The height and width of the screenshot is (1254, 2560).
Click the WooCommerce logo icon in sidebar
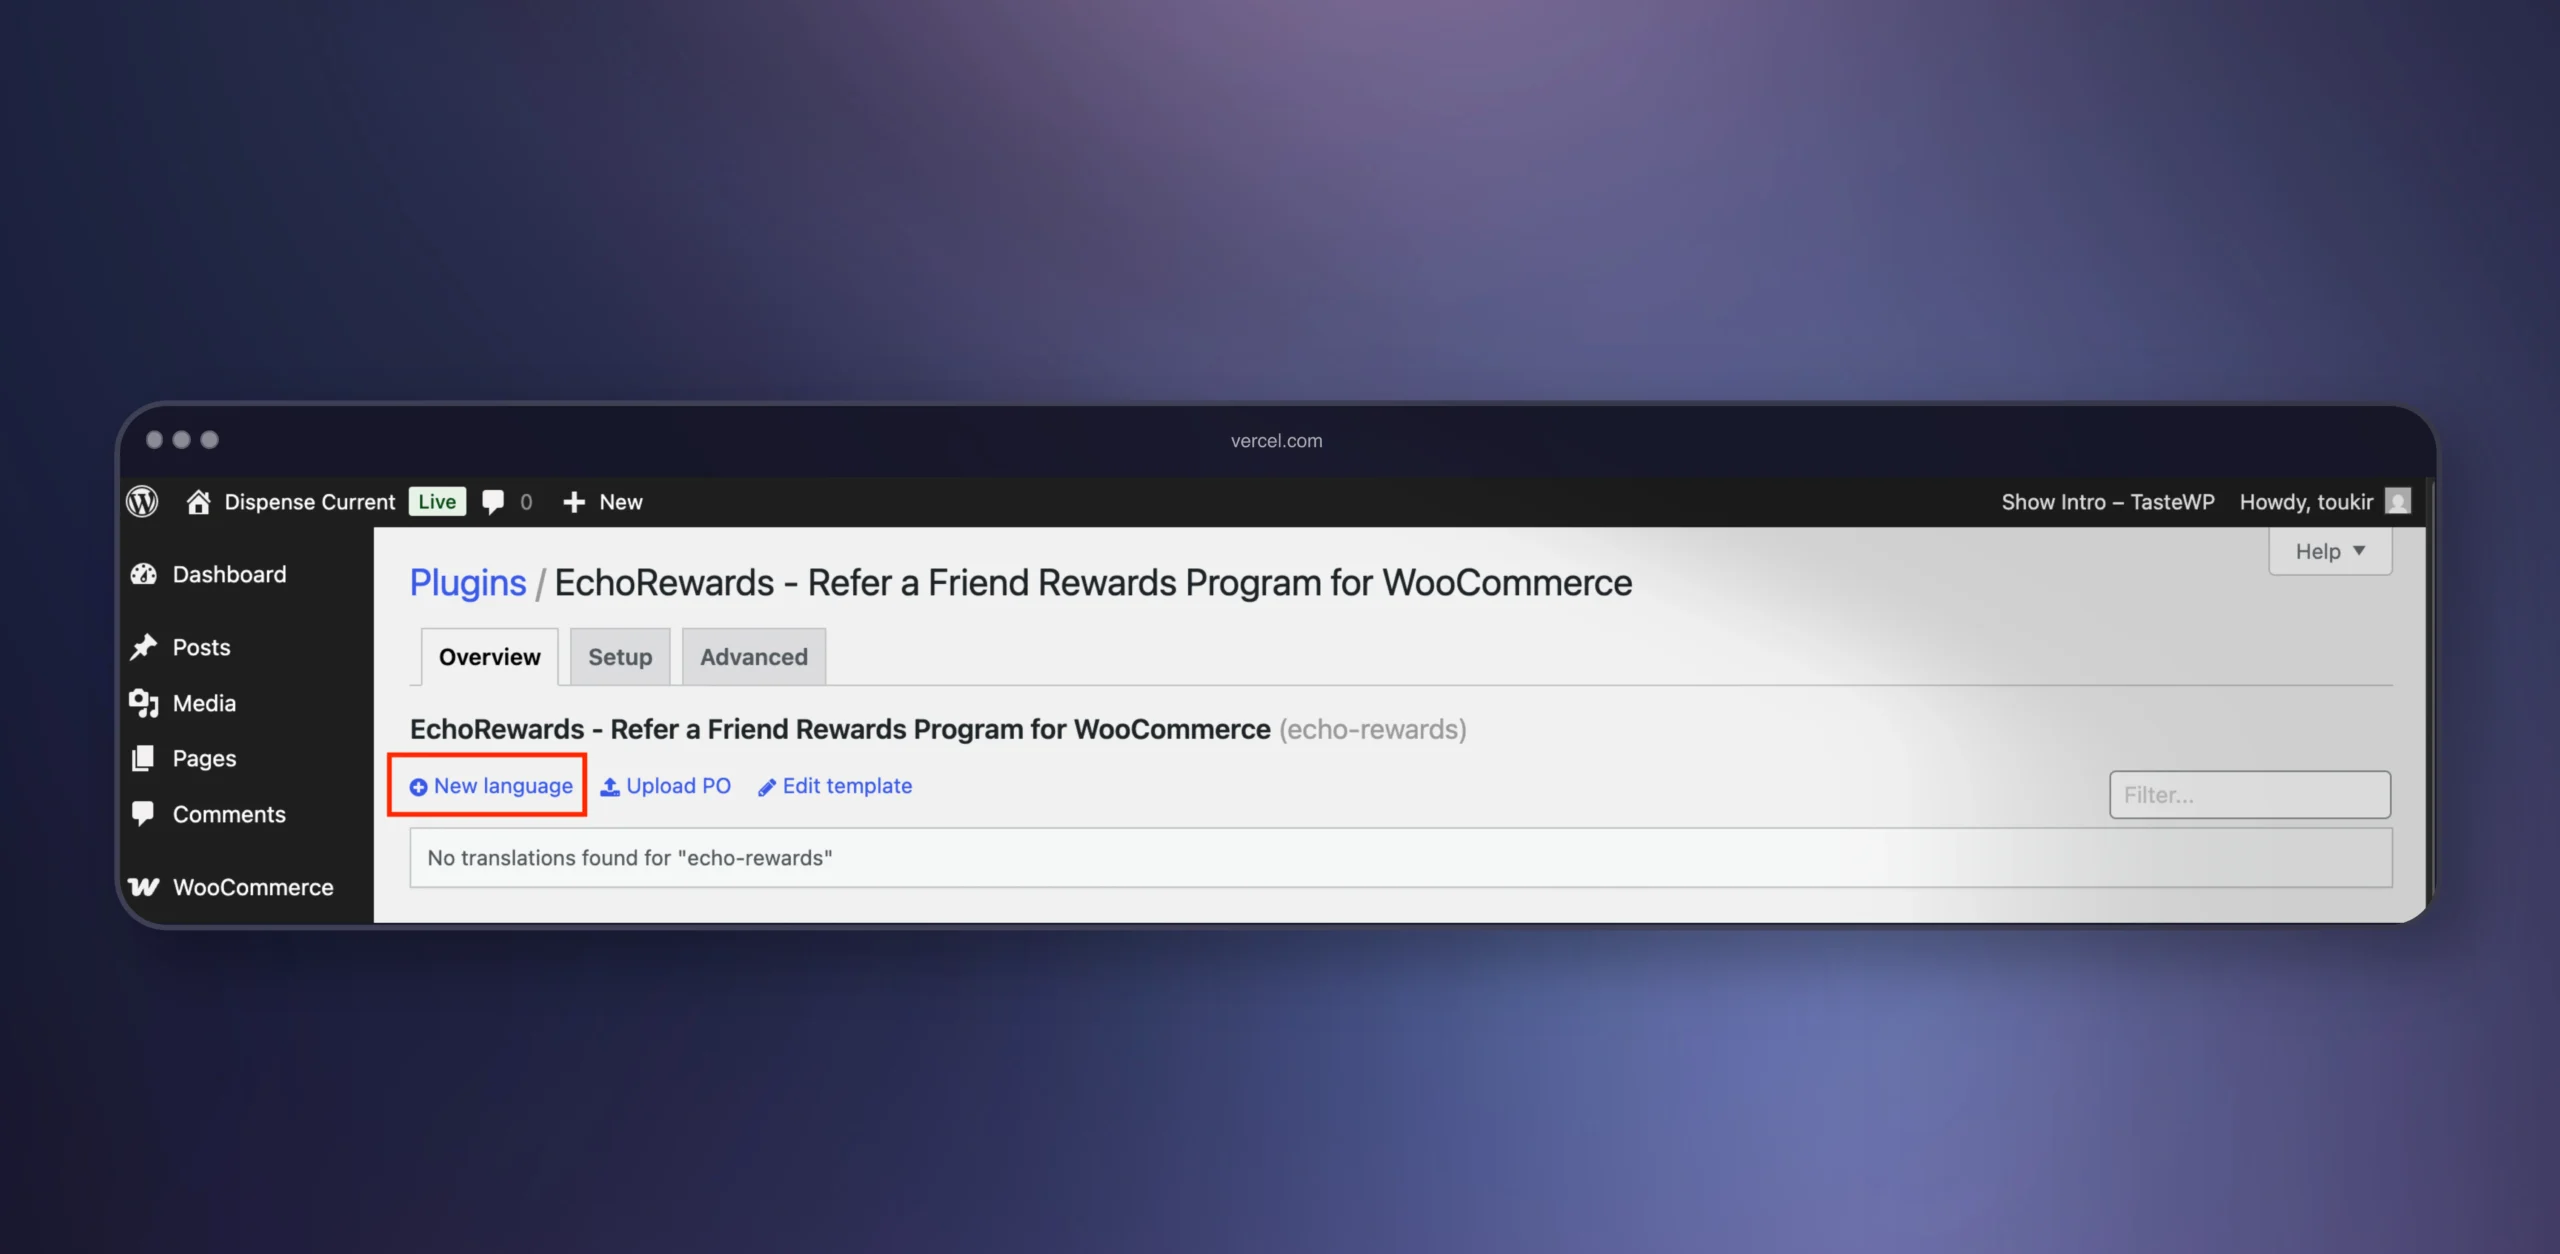(144, 887)
